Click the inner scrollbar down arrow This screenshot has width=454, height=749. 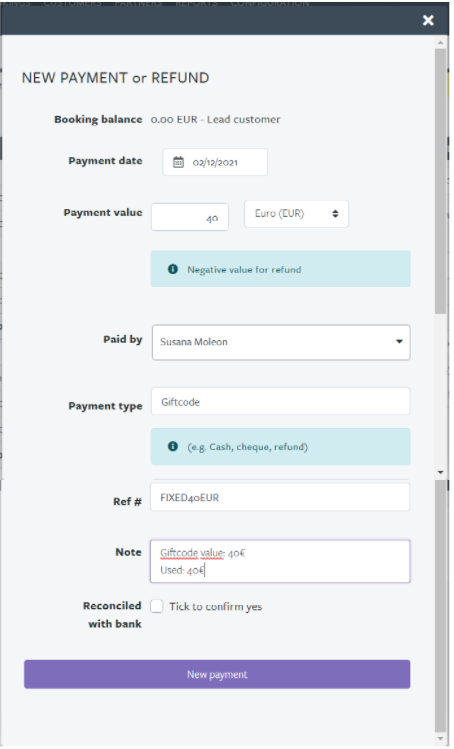click(x=440, y=472)
